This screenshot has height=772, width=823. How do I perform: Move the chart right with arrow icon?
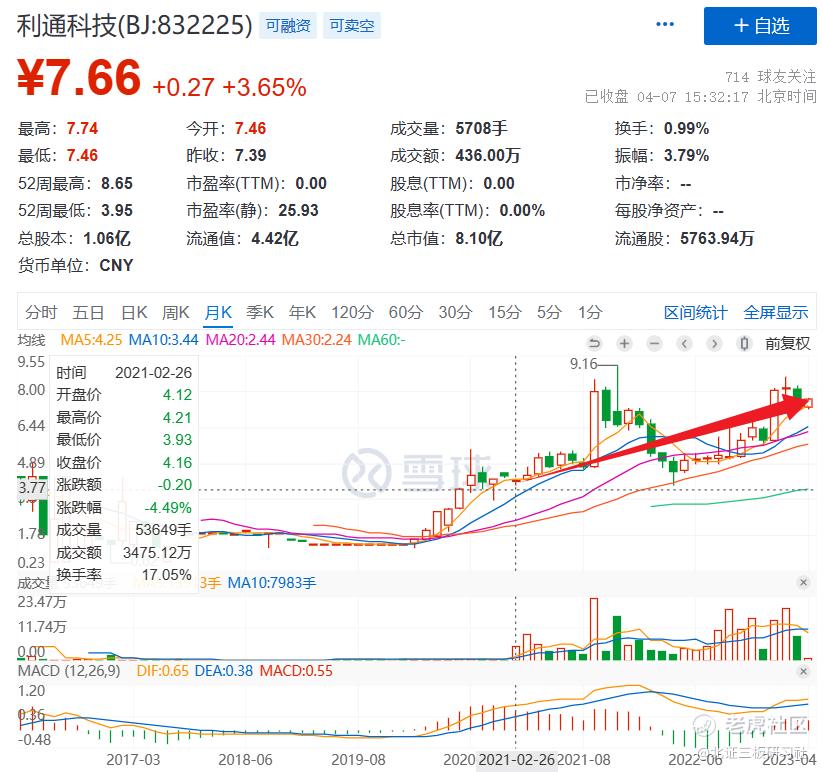[x=714, y=344]
